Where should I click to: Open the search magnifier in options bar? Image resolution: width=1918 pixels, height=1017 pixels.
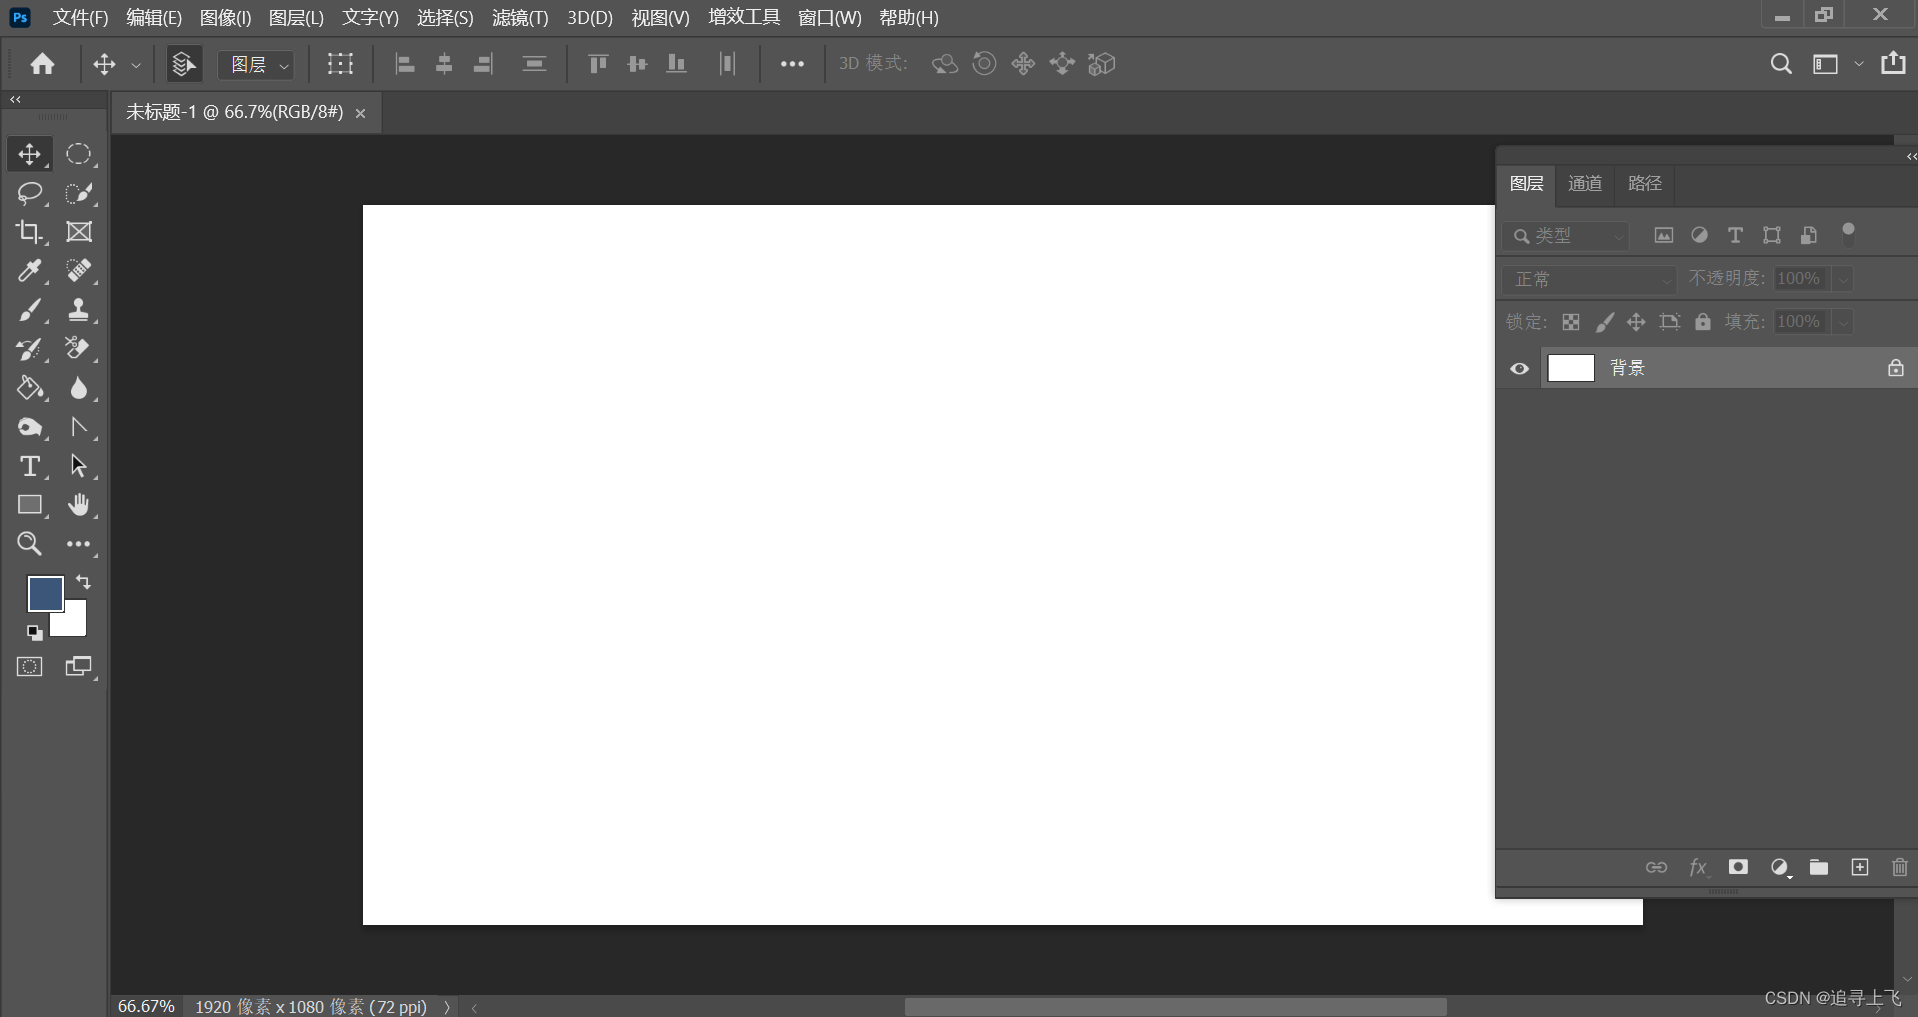(x=1780, y=64)
